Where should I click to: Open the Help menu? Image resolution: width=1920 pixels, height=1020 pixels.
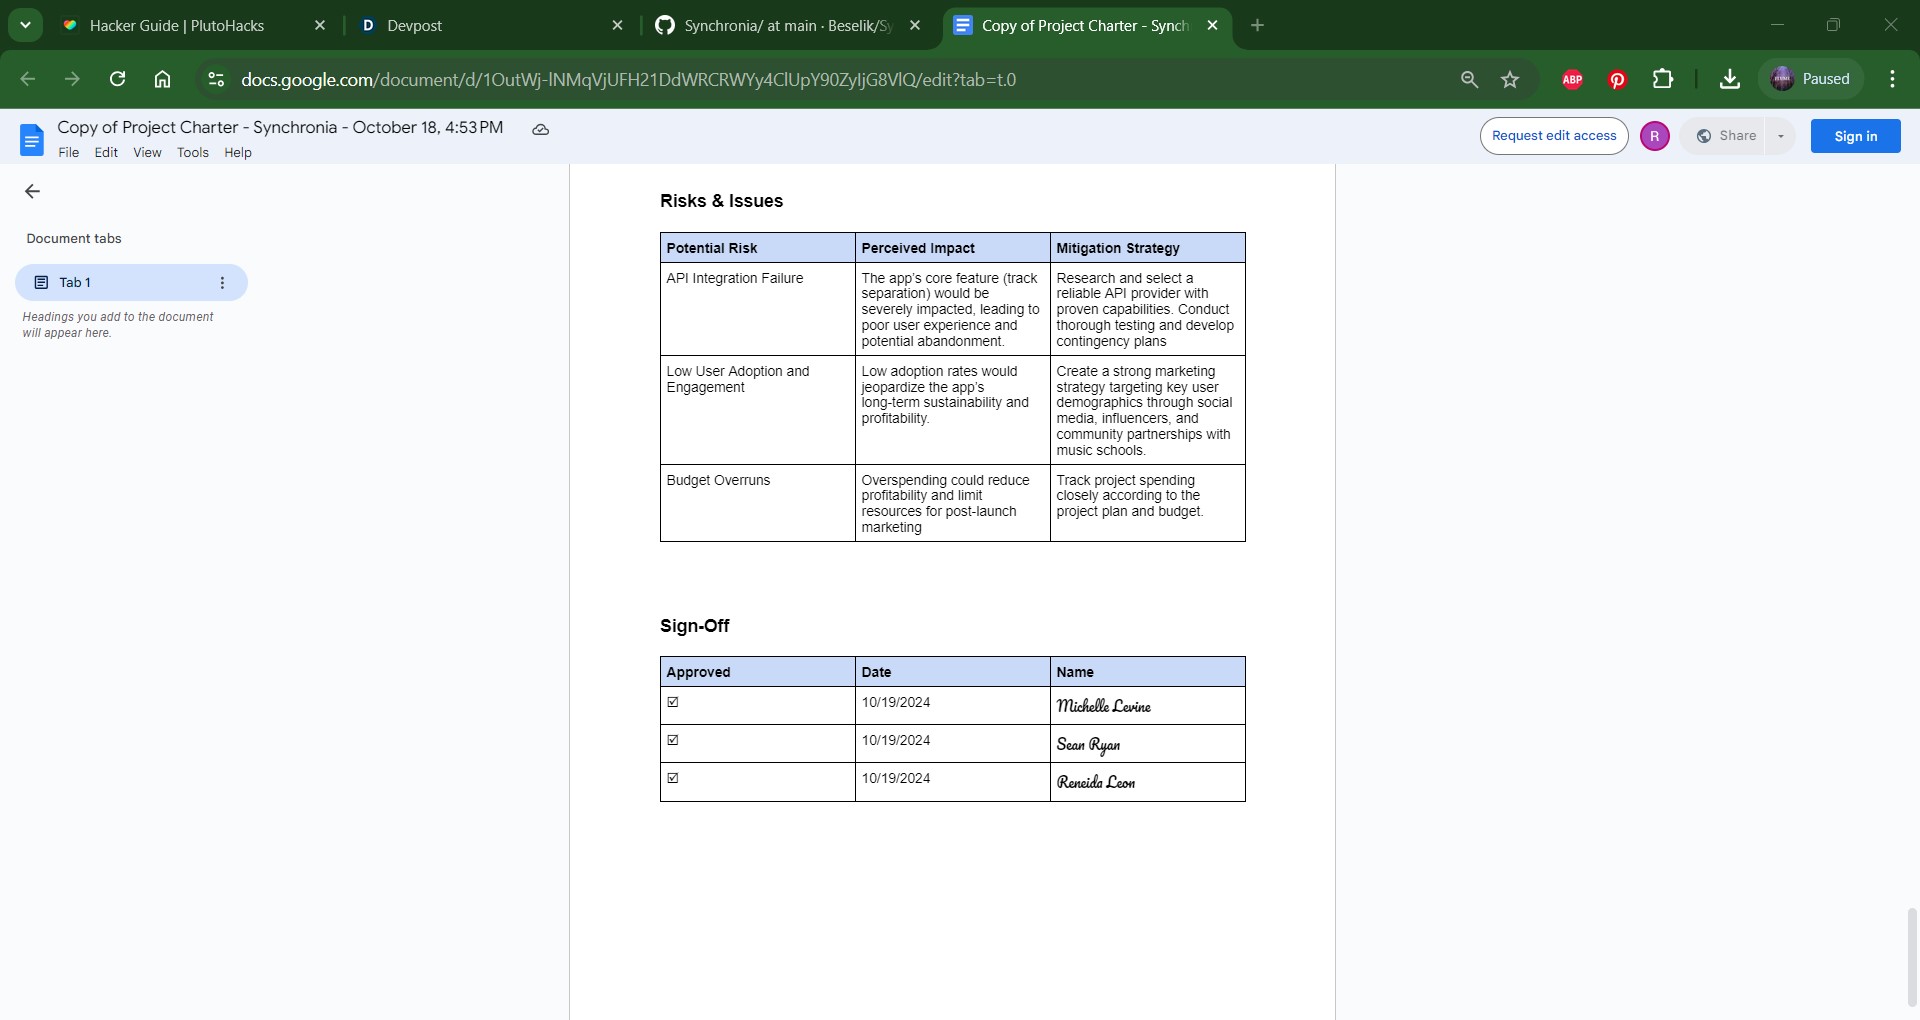(238, 153)
